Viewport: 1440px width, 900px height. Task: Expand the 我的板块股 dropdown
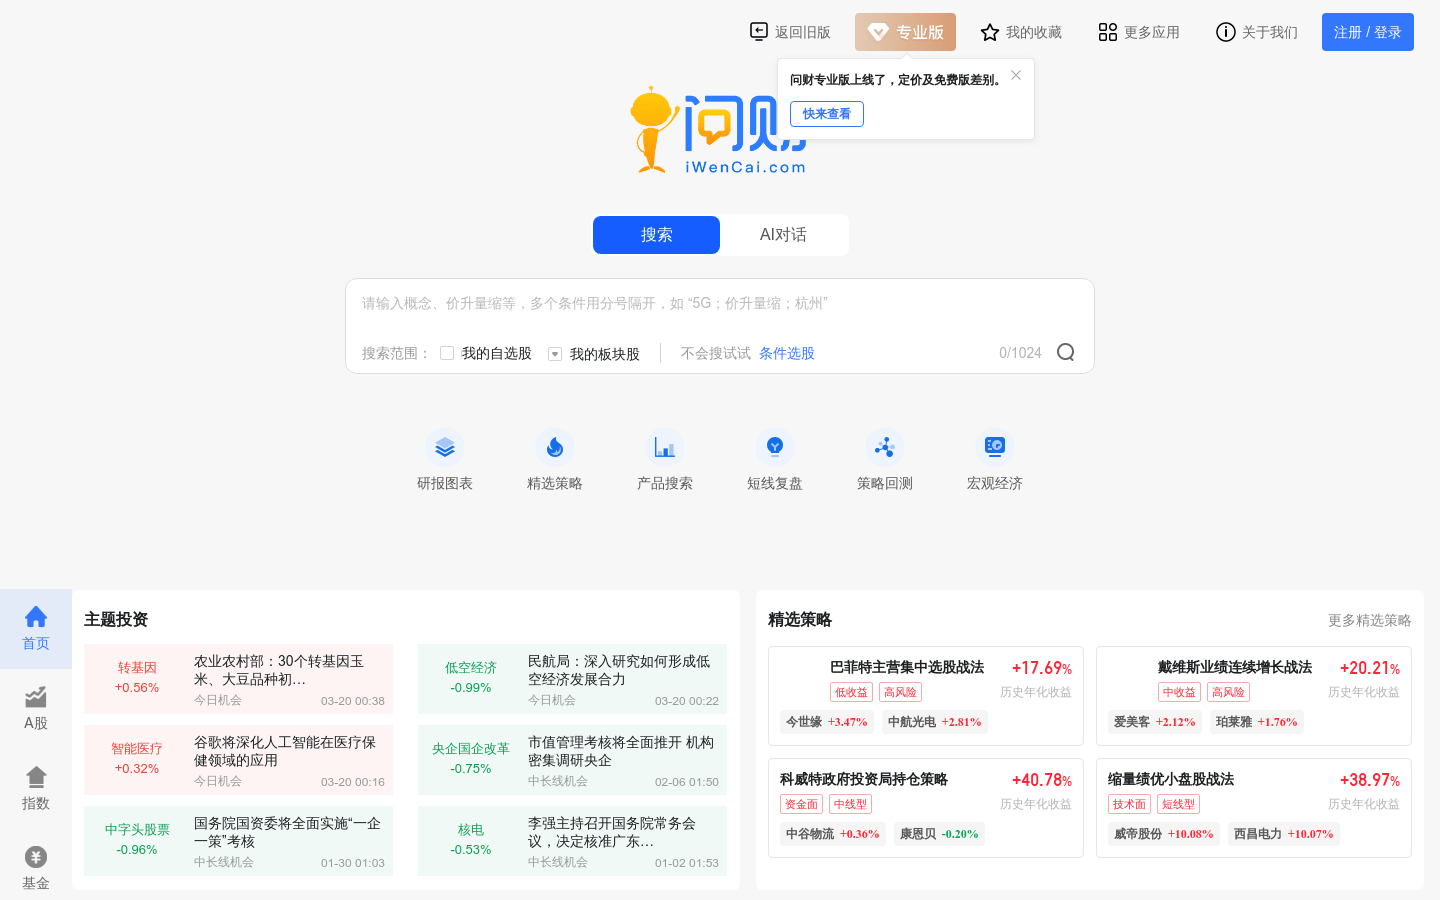pos(554,353)
